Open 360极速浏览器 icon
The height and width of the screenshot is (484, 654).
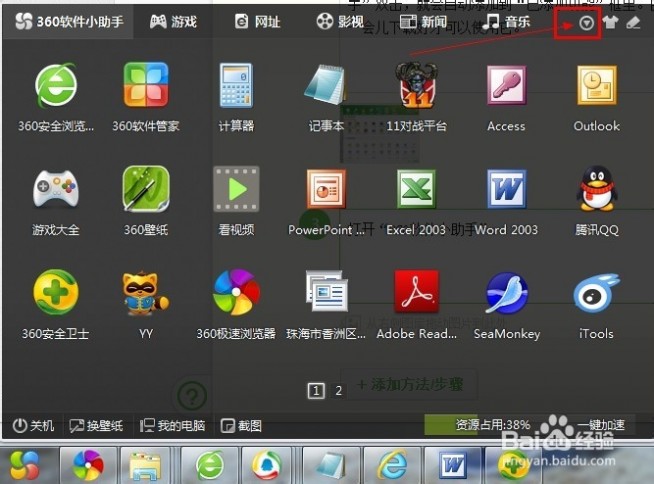[x=236, y=292]
